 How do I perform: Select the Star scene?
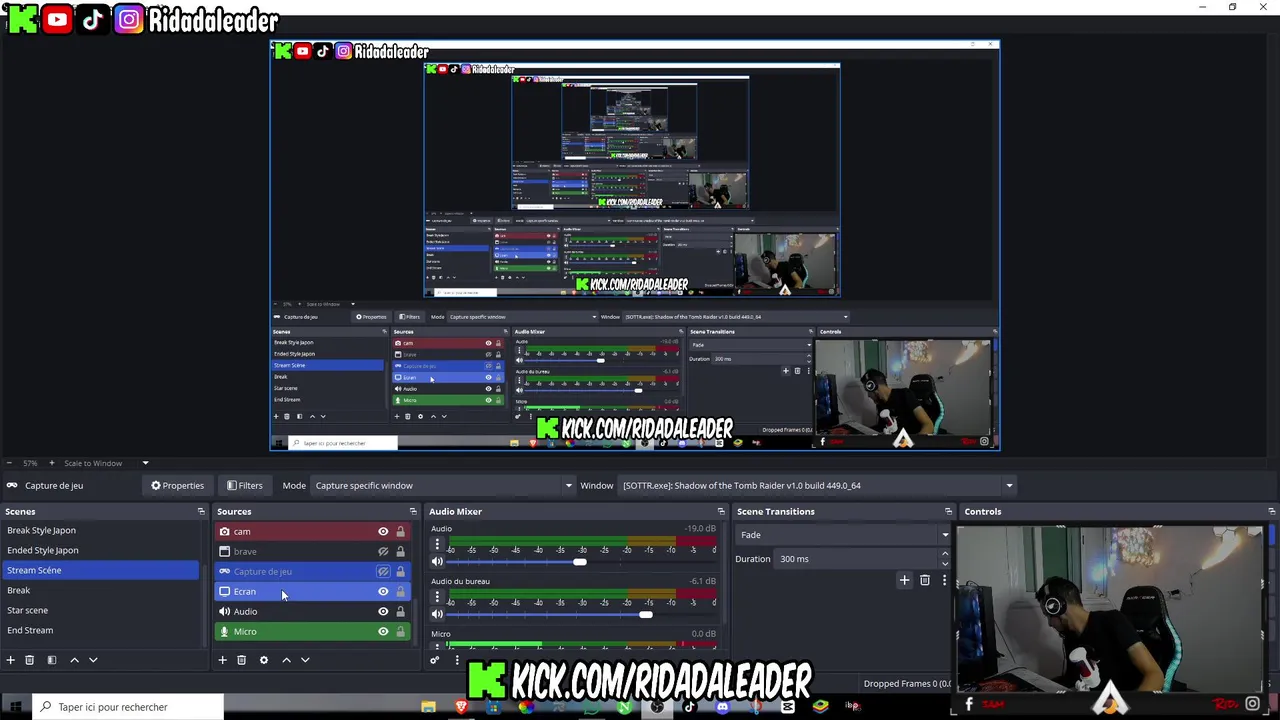pos(100,610)
